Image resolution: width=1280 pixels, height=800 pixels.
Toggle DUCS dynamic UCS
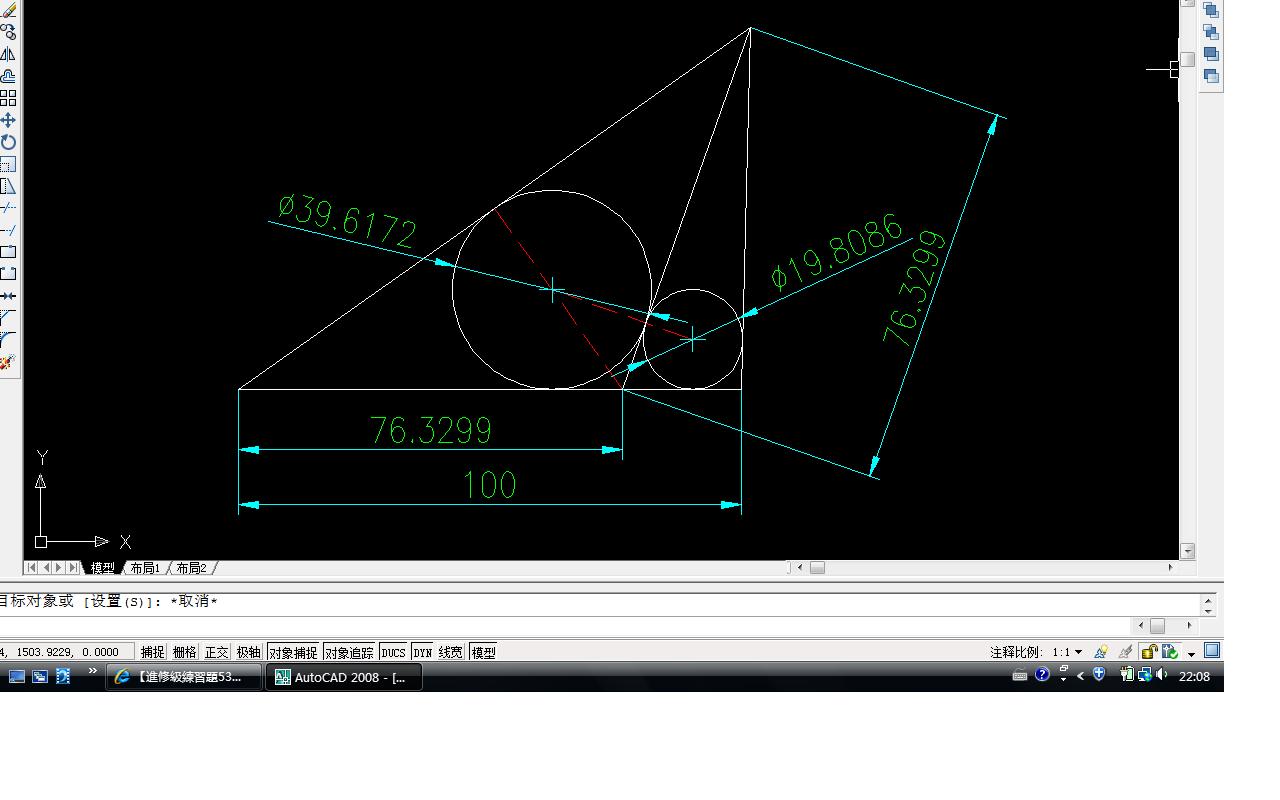point(394,652)
